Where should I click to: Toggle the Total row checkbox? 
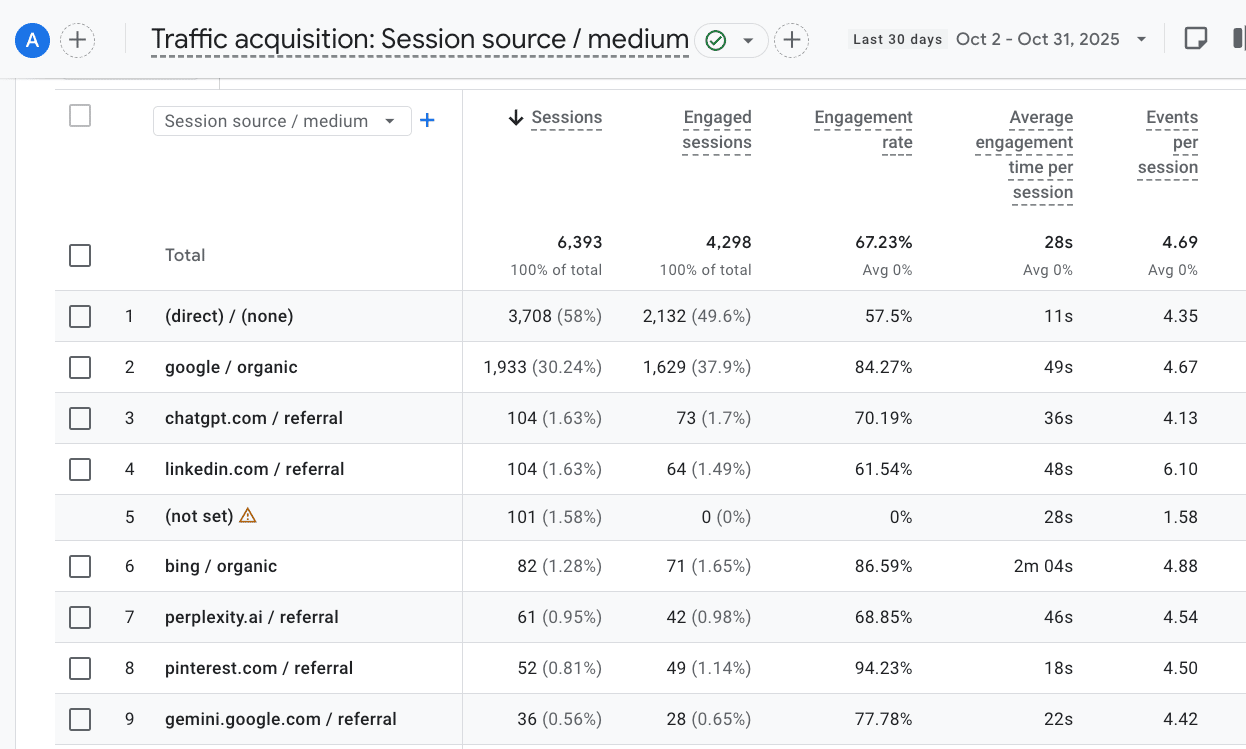tap(80, 255)
